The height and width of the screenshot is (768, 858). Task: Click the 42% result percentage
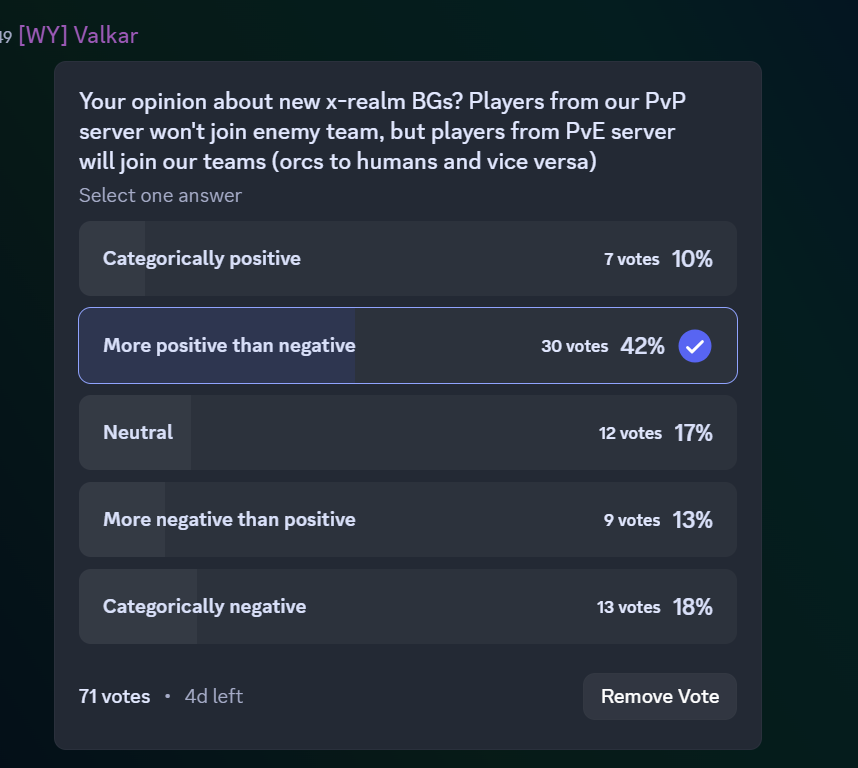click(x=642, y=346)
